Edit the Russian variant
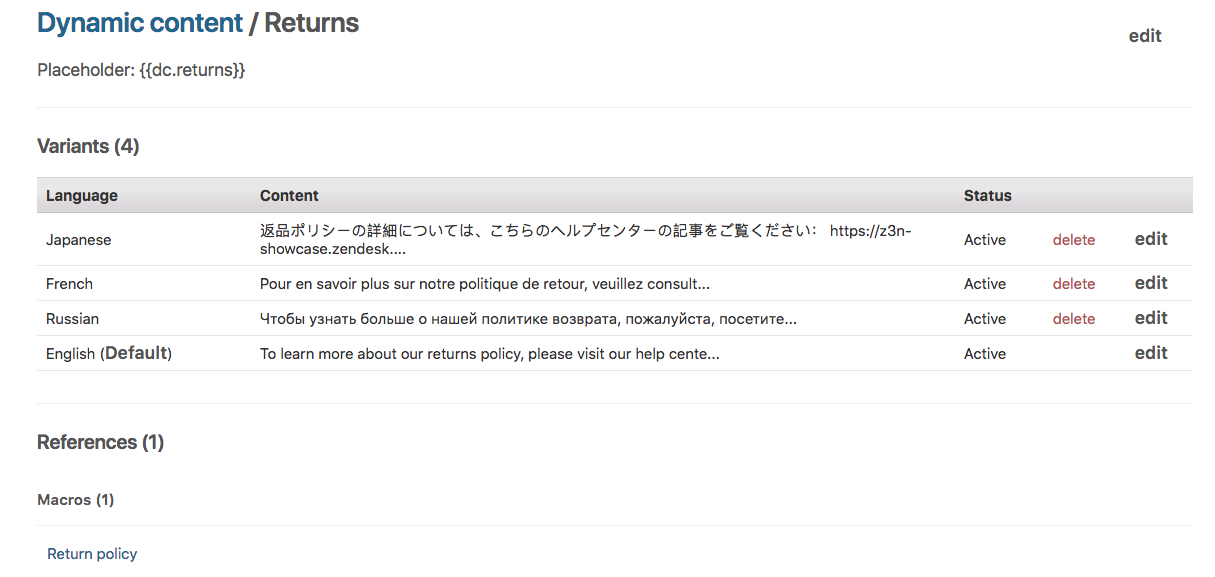The width and height of the screenshot is (1215, 577). 1151,318
